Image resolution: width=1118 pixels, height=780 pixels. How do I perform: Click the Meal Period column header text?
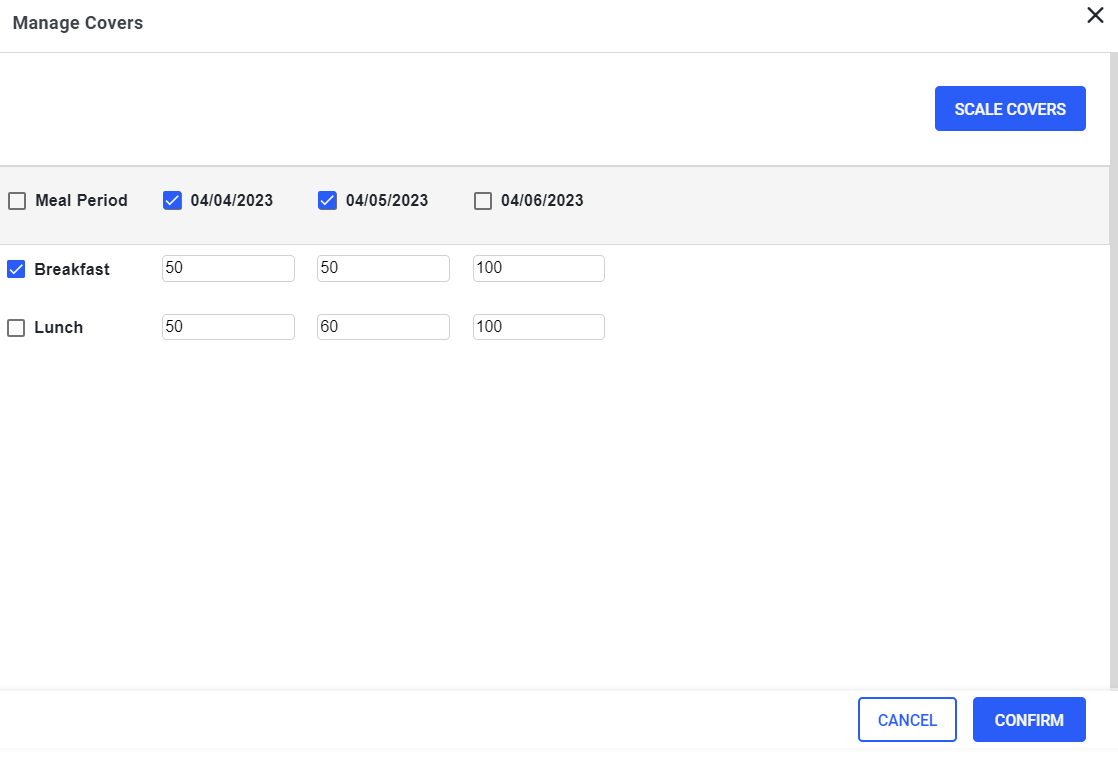(x=81, y=200)
